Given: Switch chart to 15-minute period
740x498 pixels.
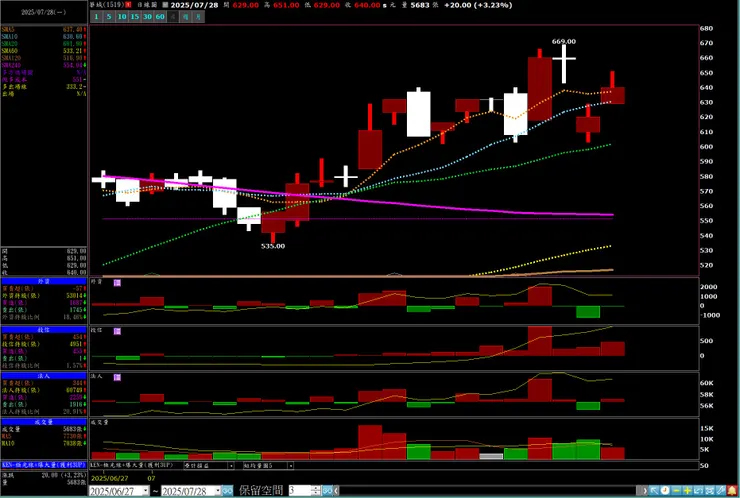Looking at the screenshot, I should pyautogui.click(x=135, y=17).
